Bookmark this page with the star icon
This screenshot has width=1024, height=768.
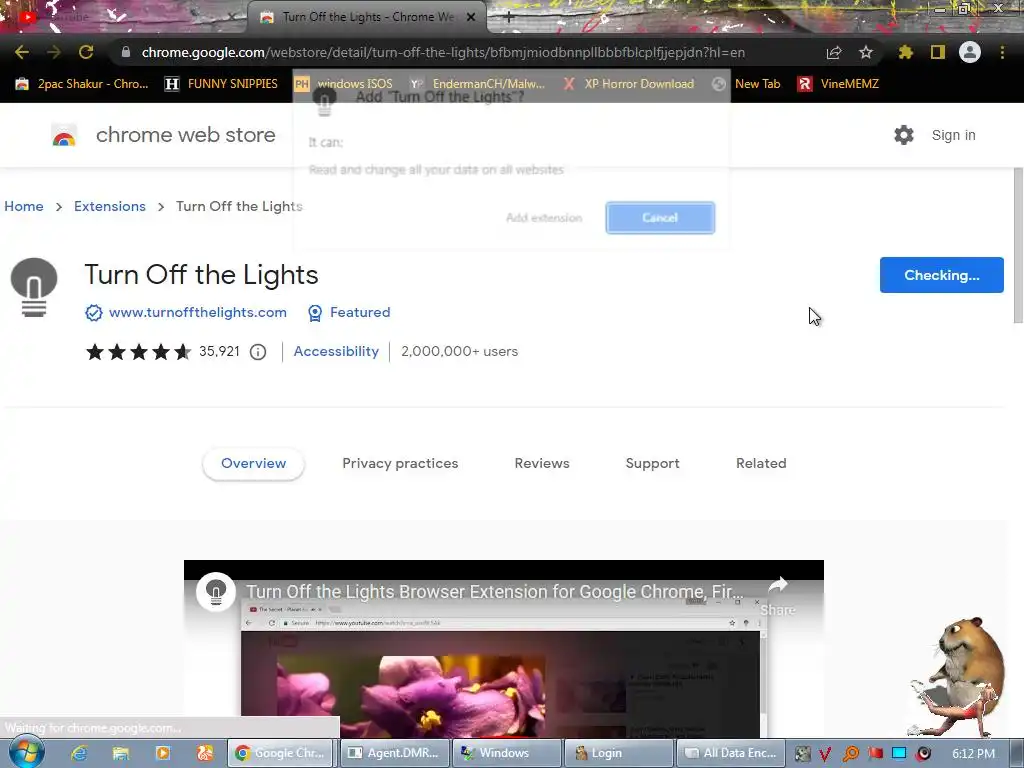click(866, 52)
